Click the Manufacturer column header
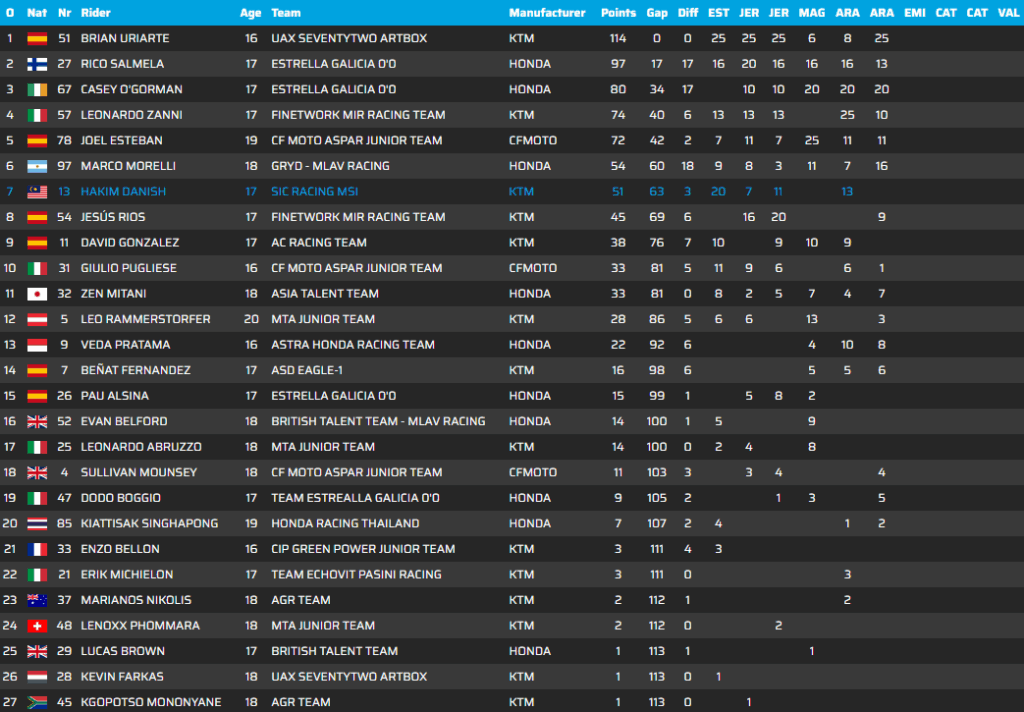This screenshot has height=712, width=1024. [x=547, y=13]
